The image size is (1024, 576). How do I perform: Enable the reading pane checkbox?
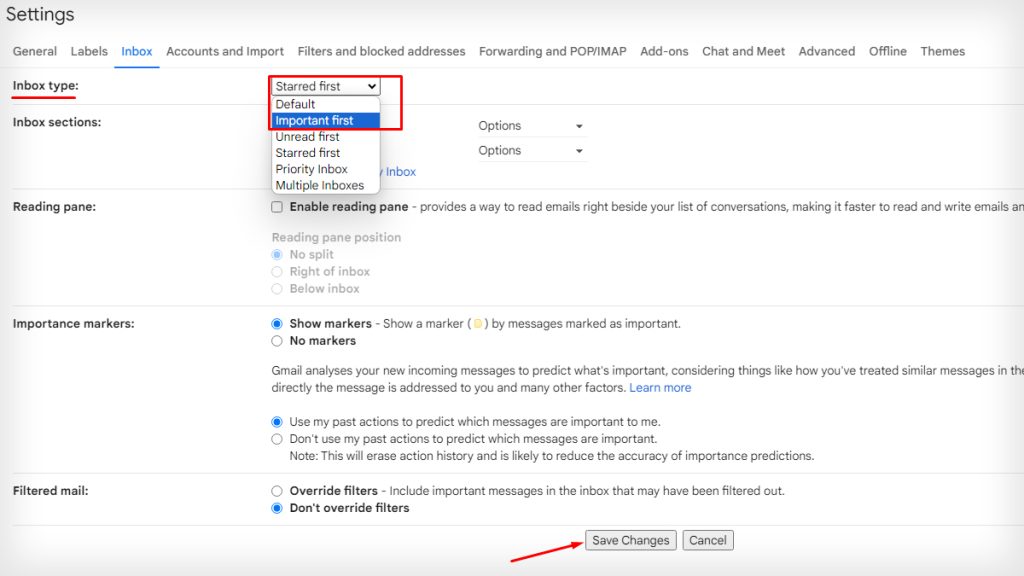click(276, 207)
